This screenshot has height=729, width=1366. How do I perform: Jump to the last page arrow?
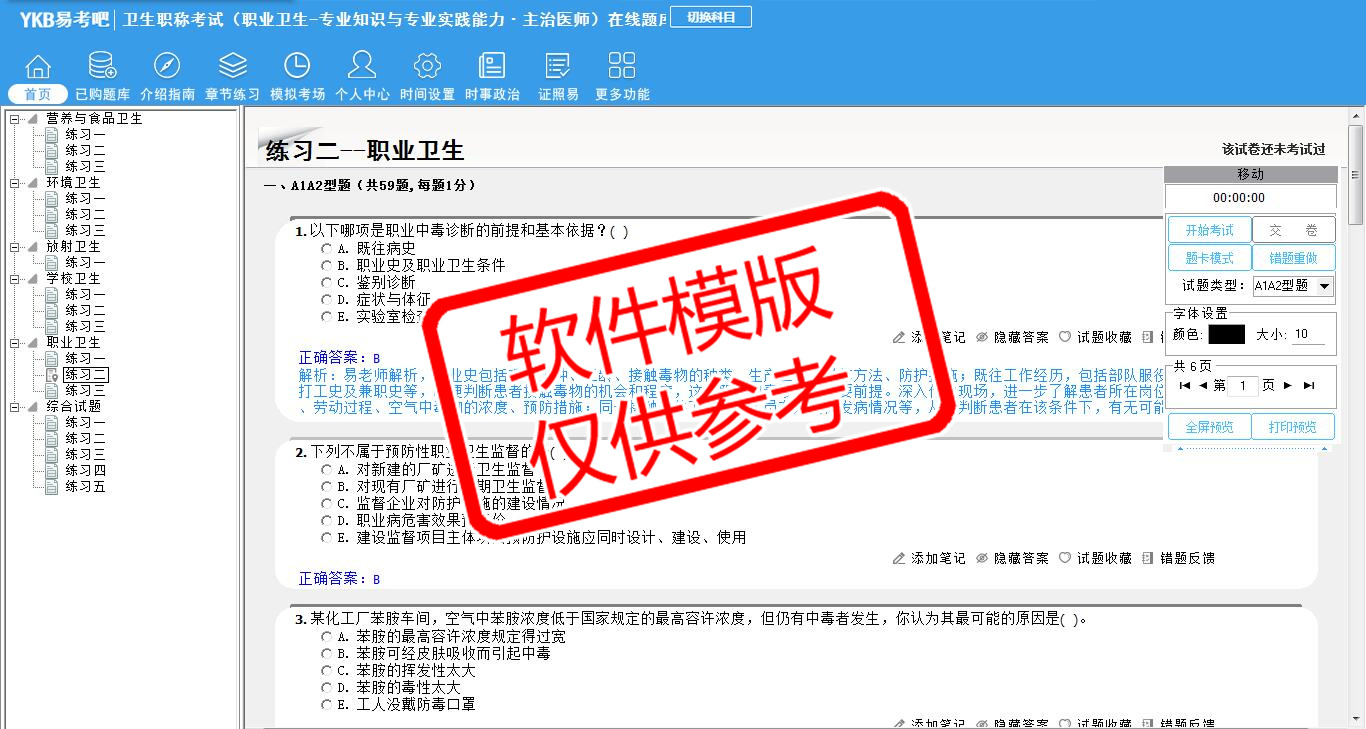1309,385
